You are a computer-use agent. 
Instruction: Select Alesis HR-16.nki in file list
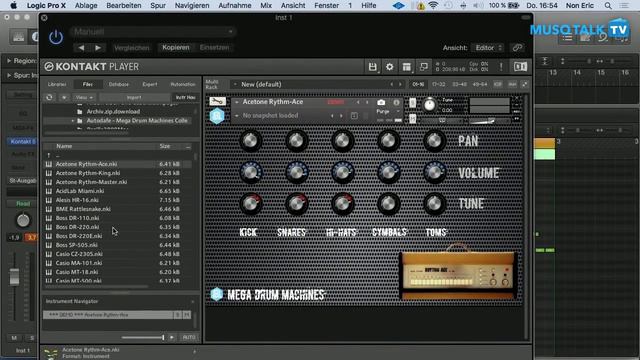(x=117, y=200)
